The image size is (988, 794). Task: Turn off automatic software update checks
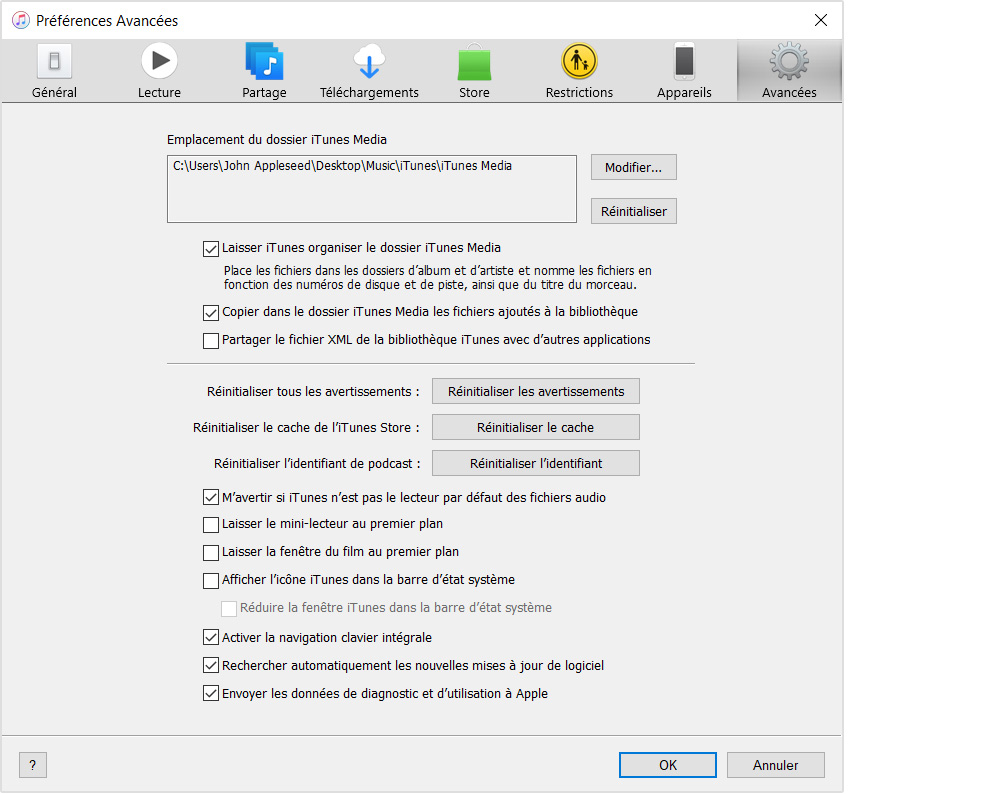pyautogui.click(x=211, y=665)
